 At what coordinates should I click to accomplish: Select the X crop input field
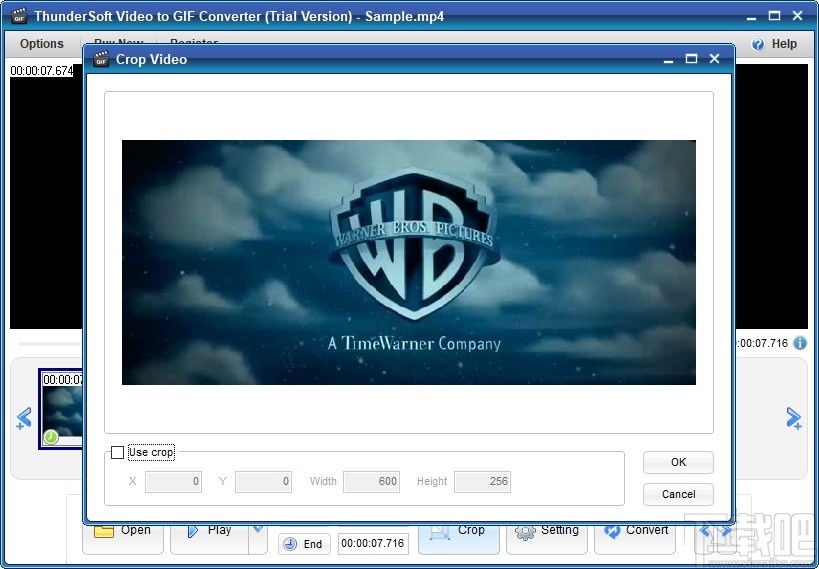coord(173,481)
